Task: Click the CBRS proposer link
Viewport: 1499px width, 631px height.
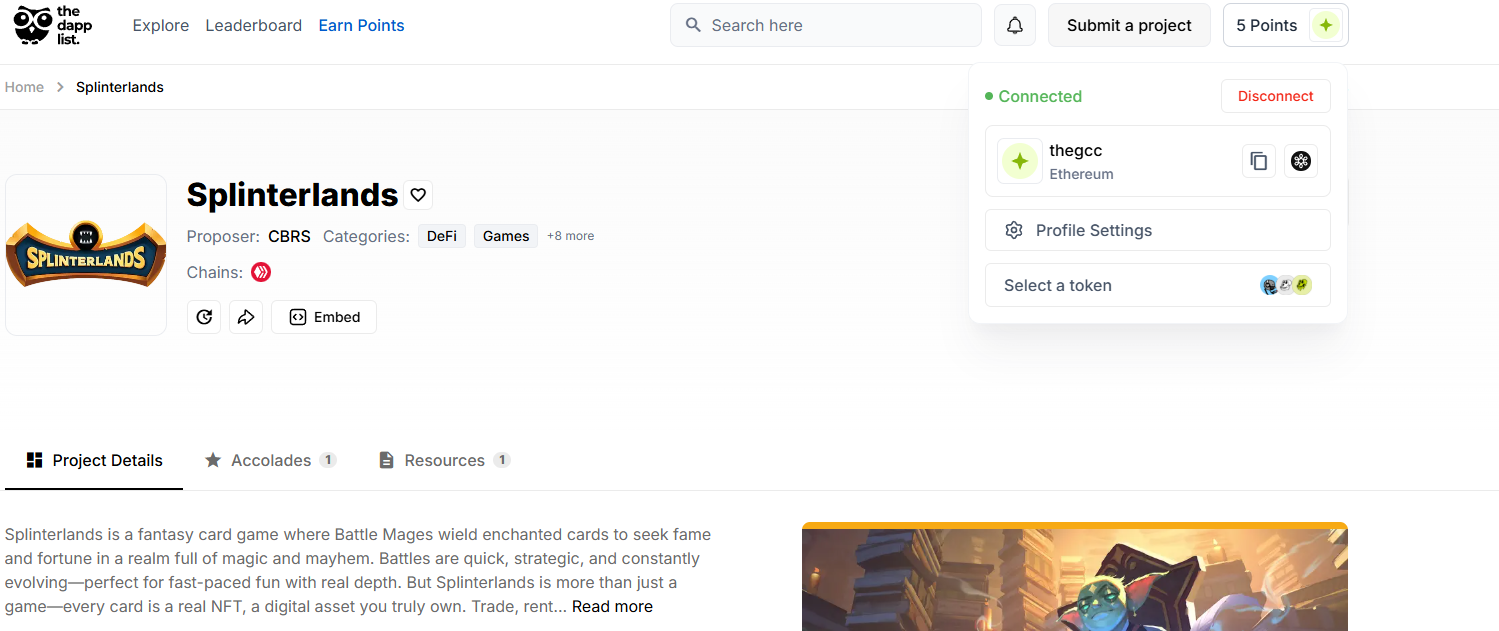Action: click(x=289, y=236)
